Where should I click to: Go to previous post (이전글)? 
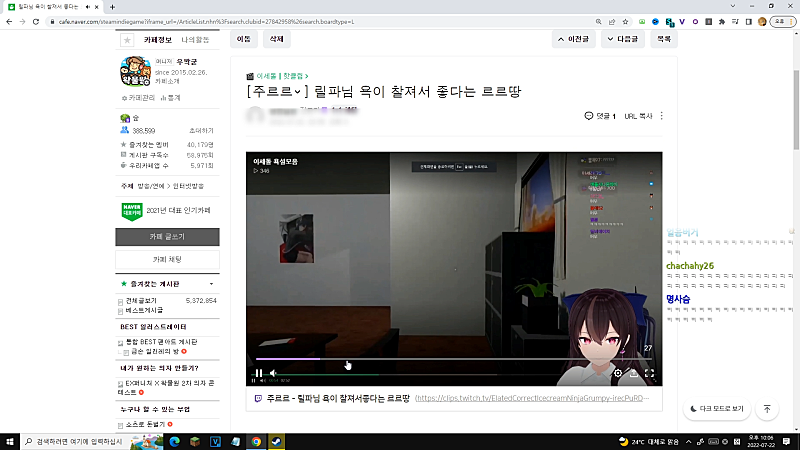tap(573, 39)
